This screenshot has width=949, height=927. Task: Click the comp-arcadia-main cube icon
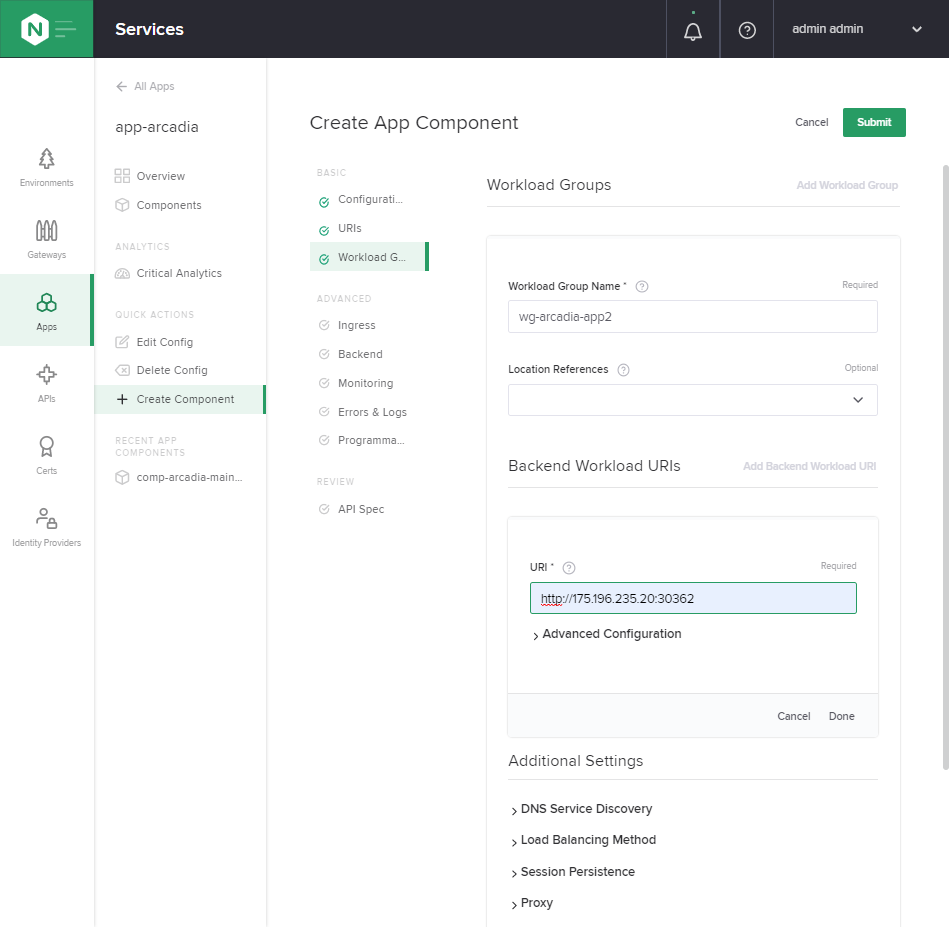(122, 477)
